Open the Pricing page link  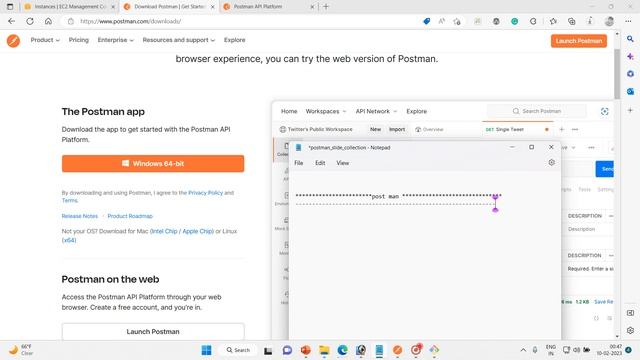pyautogui.click(x=78, y=40)
